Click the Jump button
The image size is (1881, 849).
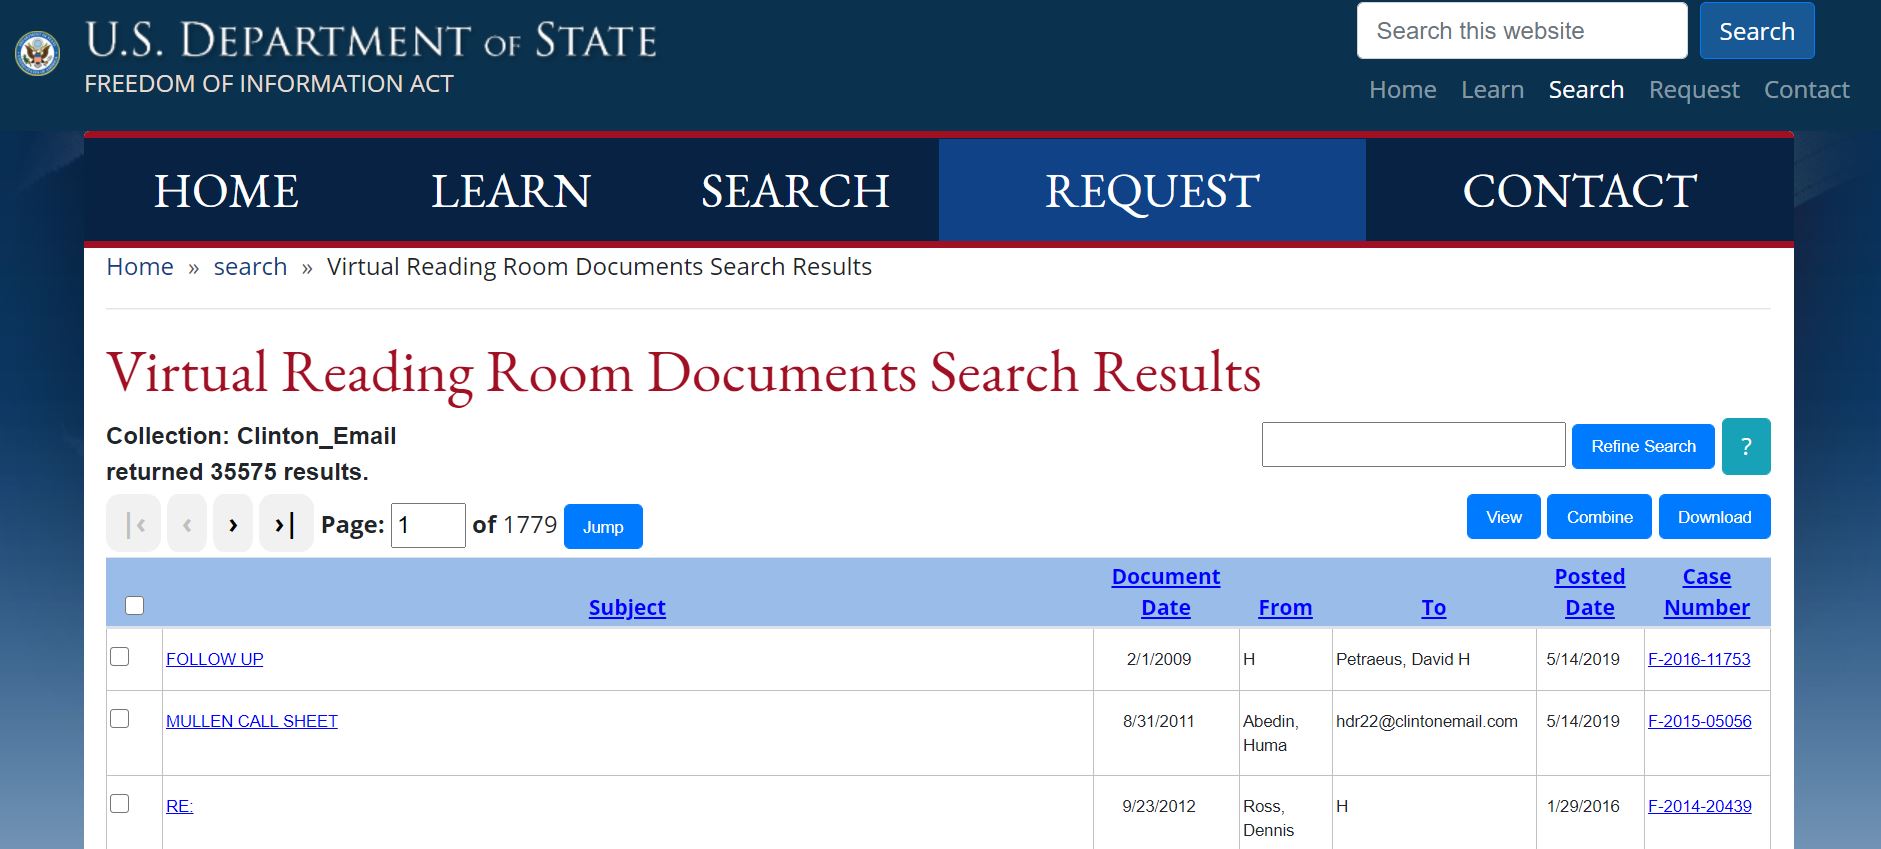(603, 527)
